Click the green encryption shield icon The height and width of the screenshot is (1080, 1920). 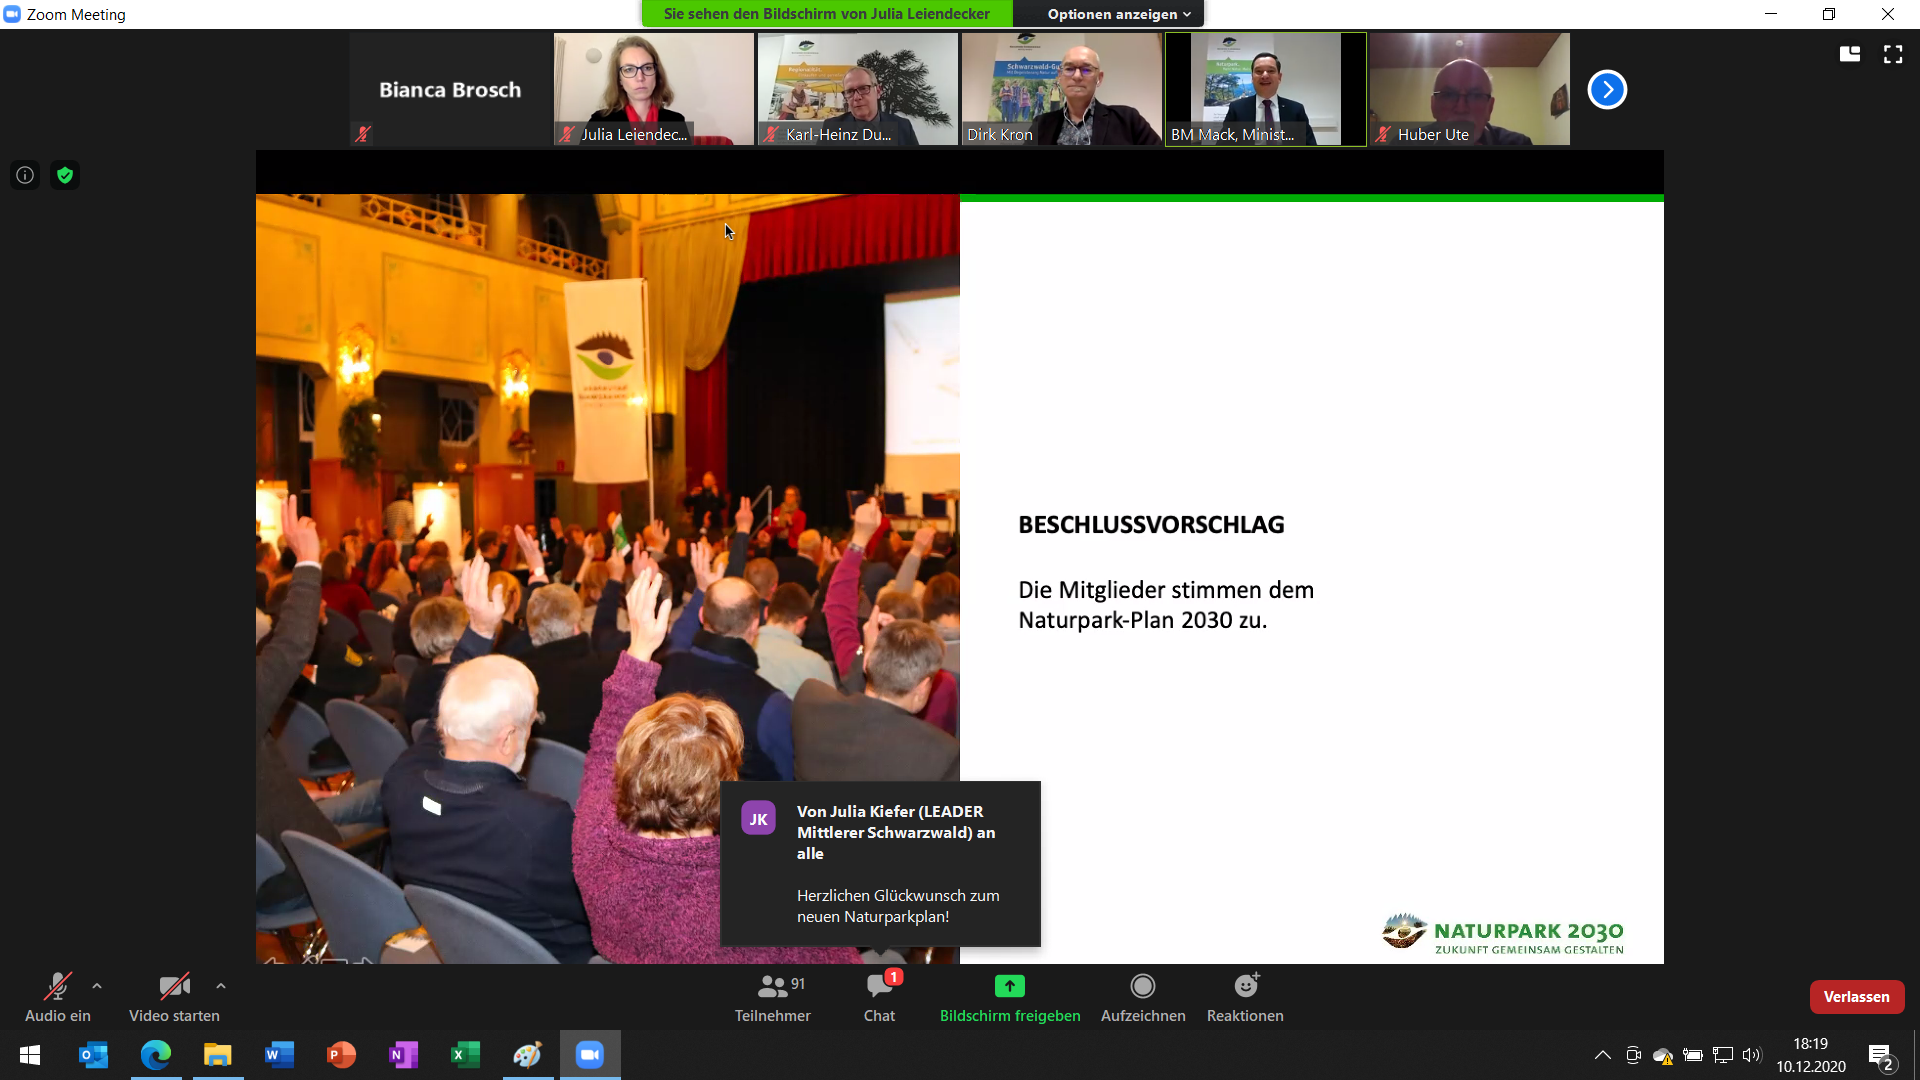[65, 175]
